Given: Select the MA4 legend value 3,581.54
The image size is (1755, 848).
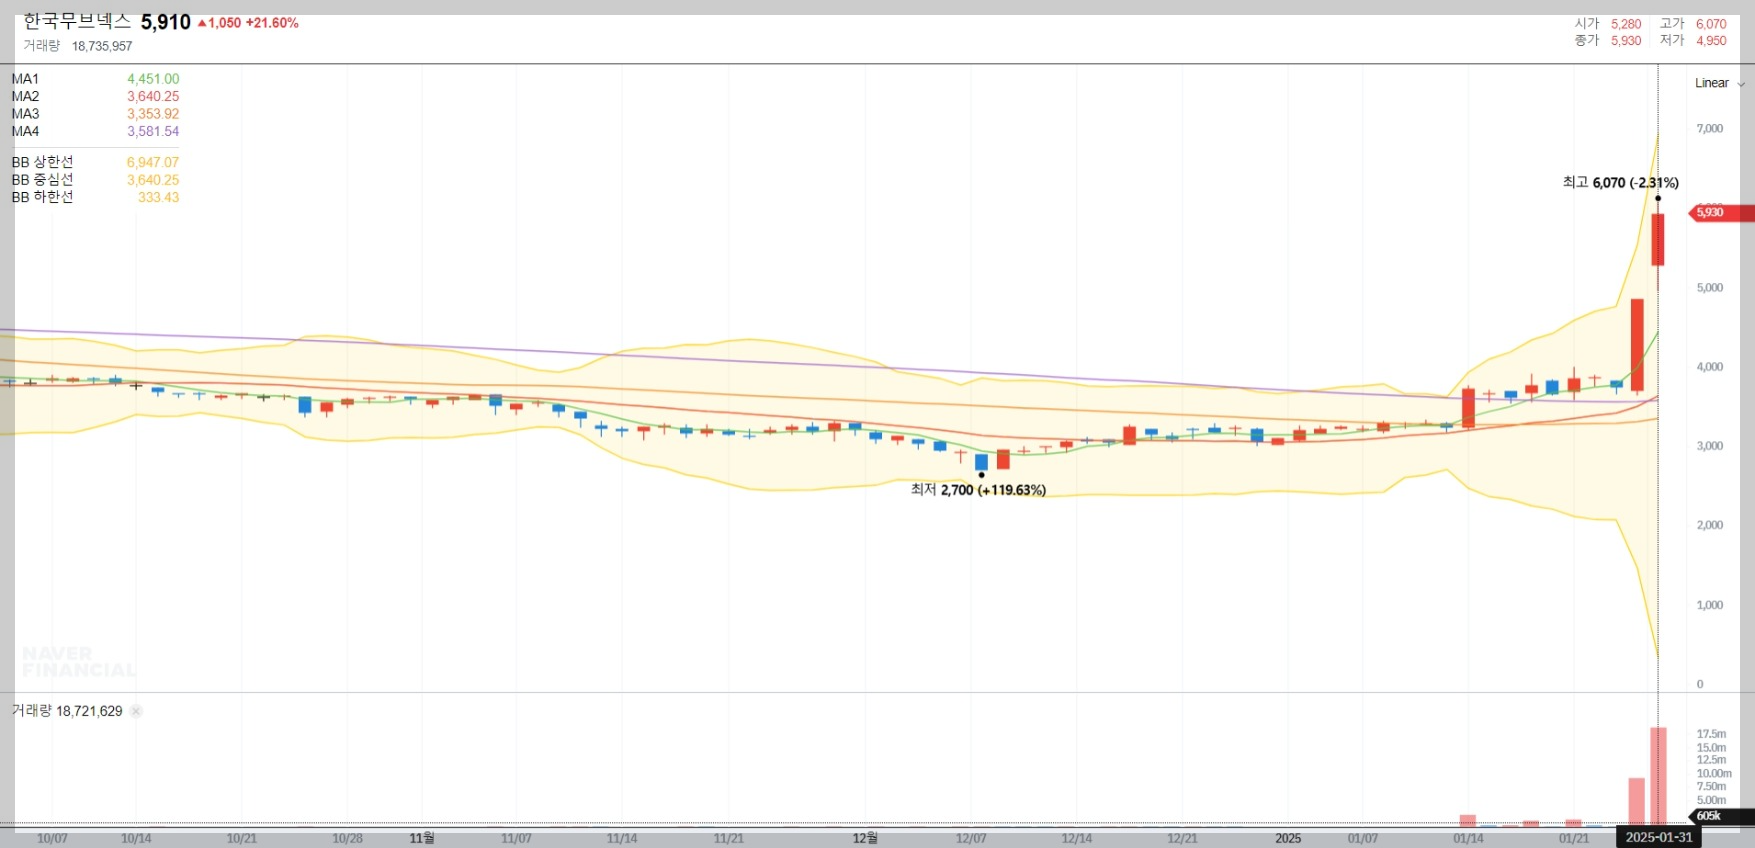Looking at the screenshot, I should [153, 131].
